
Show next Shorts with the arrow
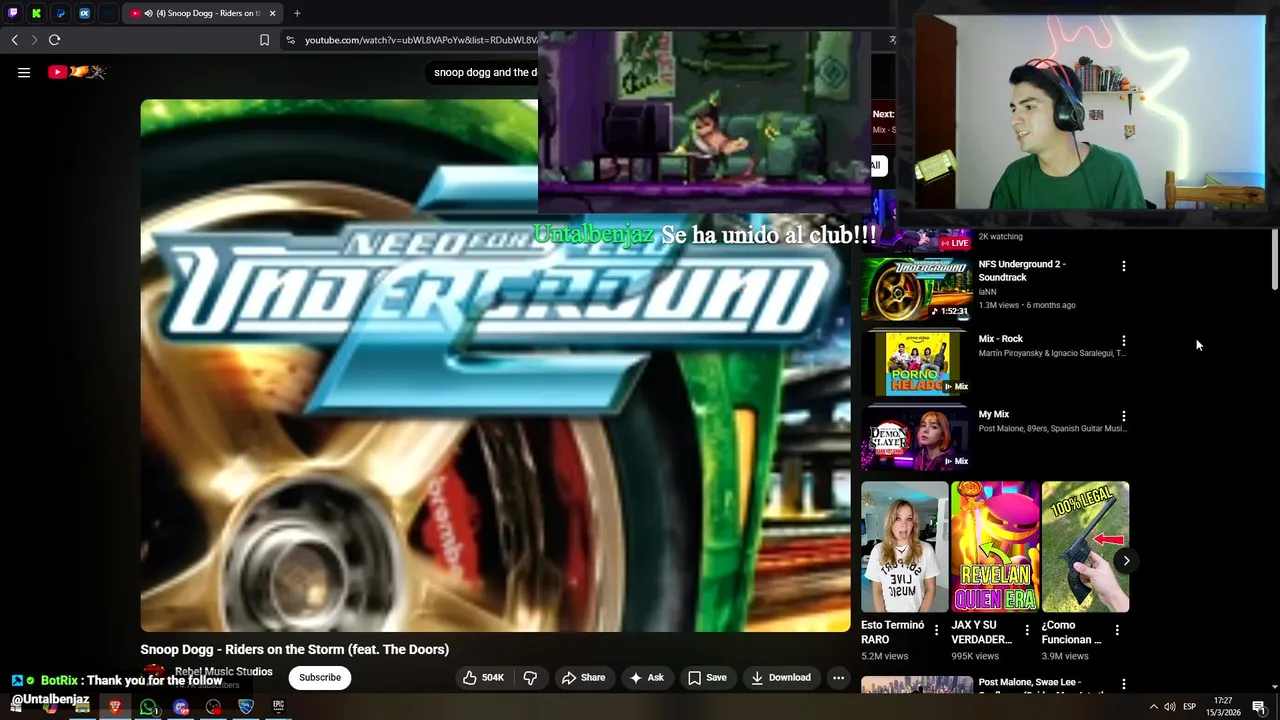1126,560
